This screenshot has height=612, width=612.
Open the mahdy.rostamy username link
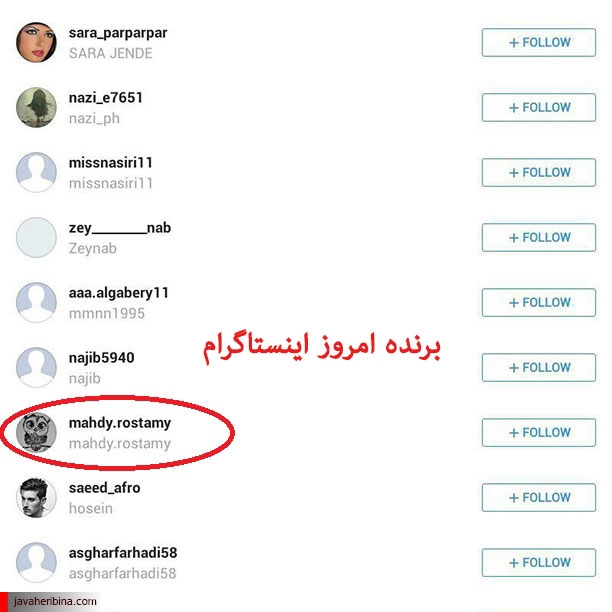tap(120, 423)
